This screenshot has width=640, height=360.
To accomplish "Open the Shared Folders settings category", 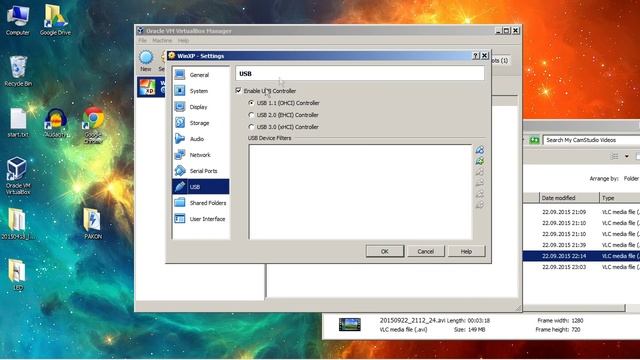I will [x=200, y=203].
